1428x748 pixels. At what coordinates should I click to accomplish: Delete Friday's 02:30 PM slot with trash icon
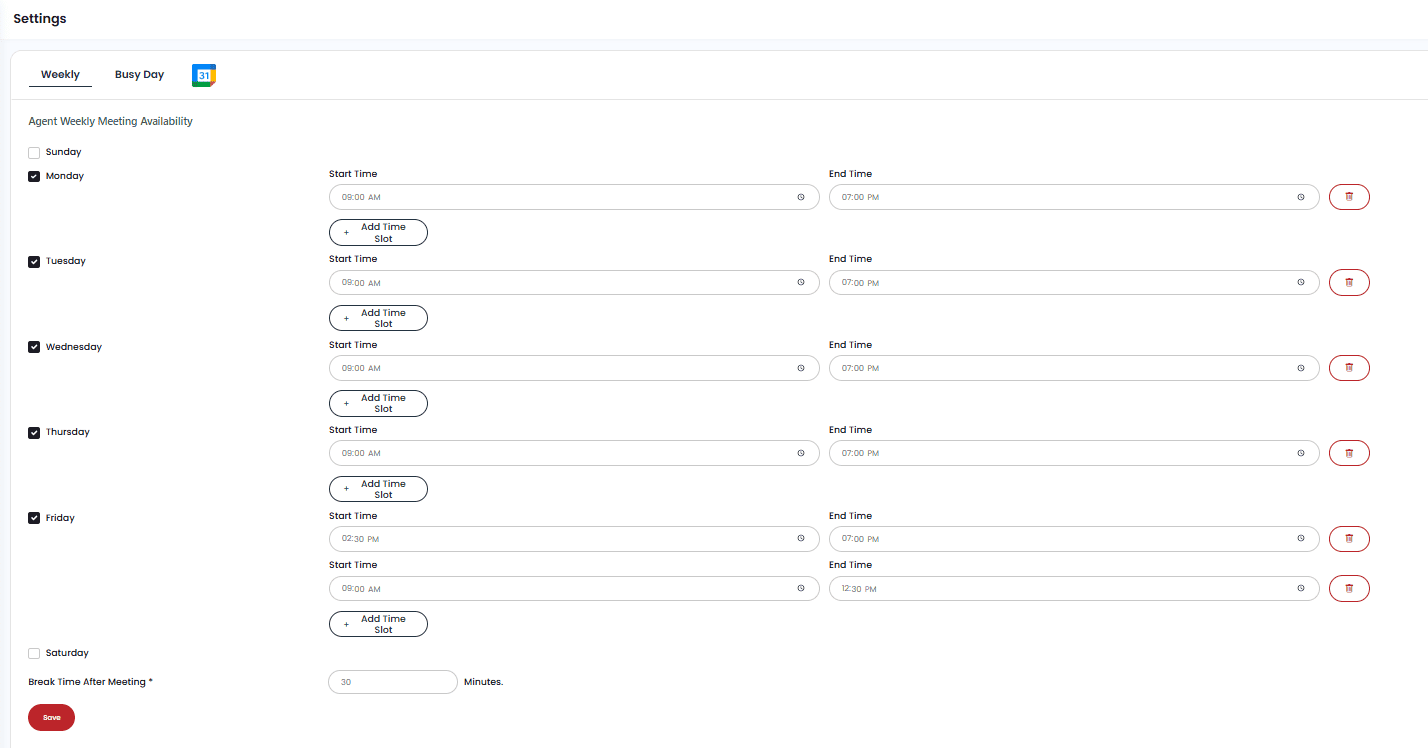click(x=1349, y=539)
